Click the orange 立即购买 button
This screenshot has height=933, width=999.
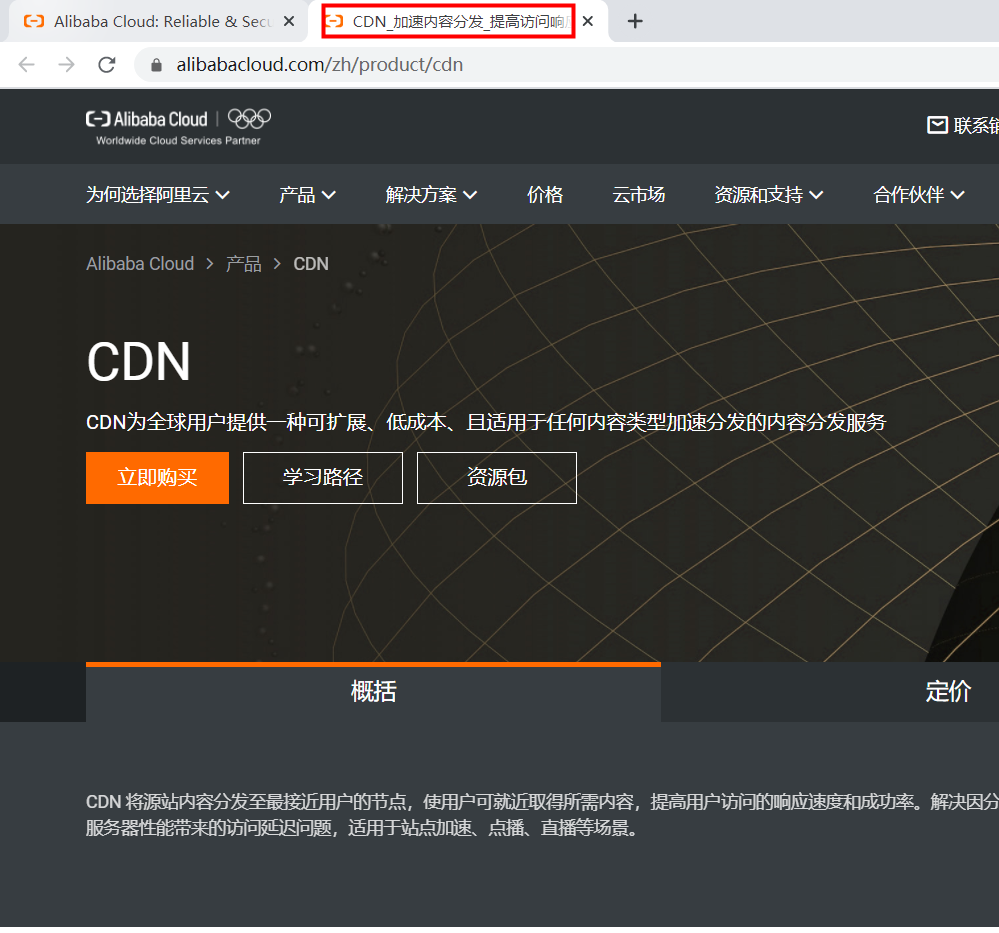[x=157, y=478]
